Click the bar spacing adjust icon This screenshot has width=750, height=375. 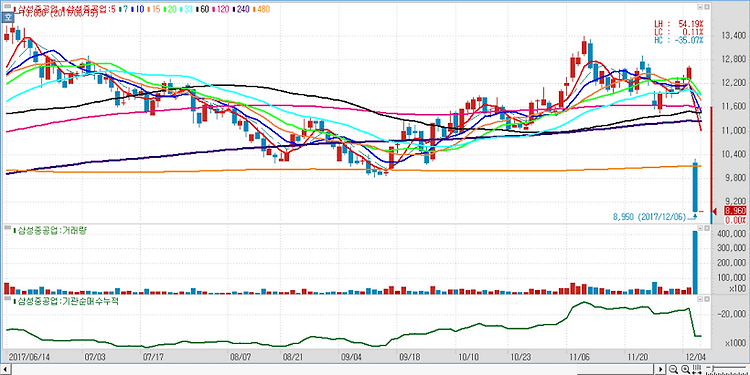tap(697, 369)
